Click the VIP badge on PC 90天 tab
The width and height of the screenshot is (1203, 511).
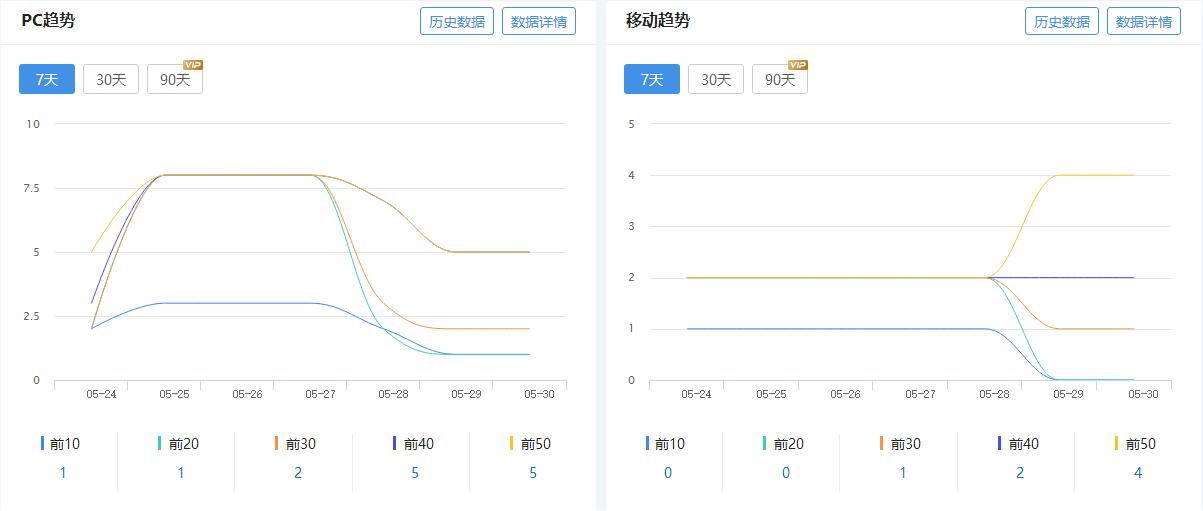click(193, 65)
